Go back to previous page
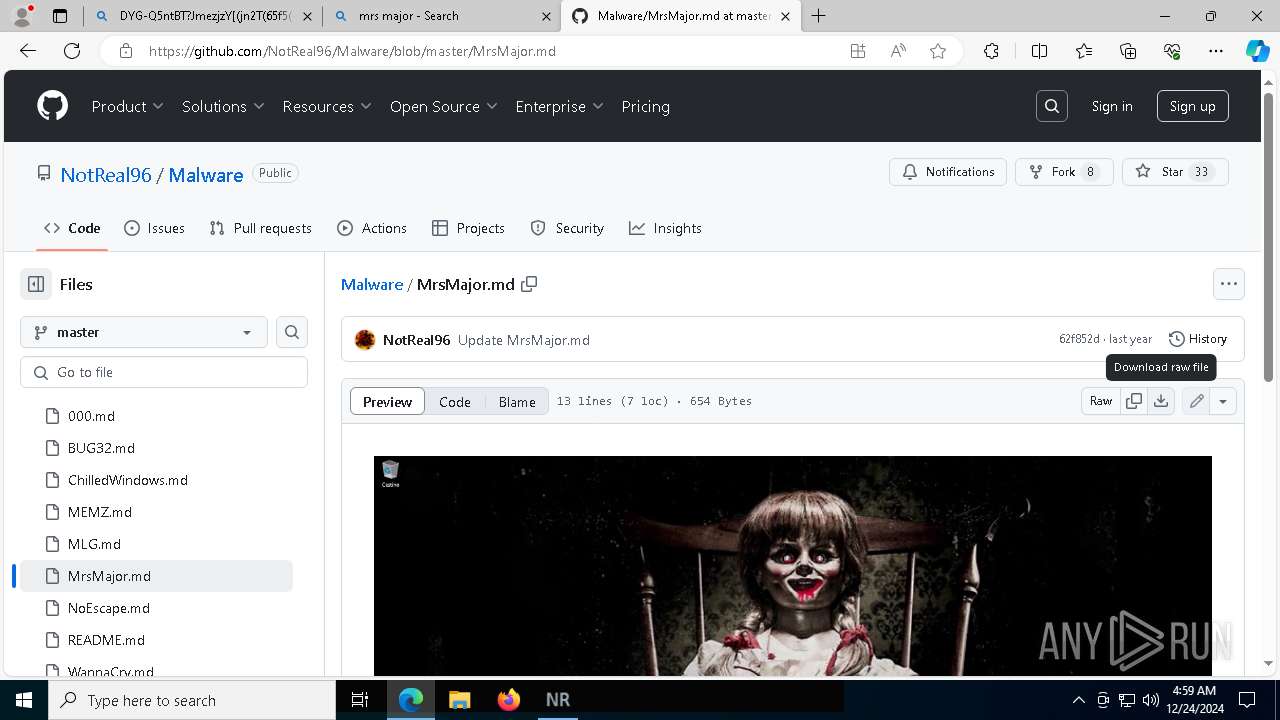This screenshot has width=1280, height=720. (28, 51)
